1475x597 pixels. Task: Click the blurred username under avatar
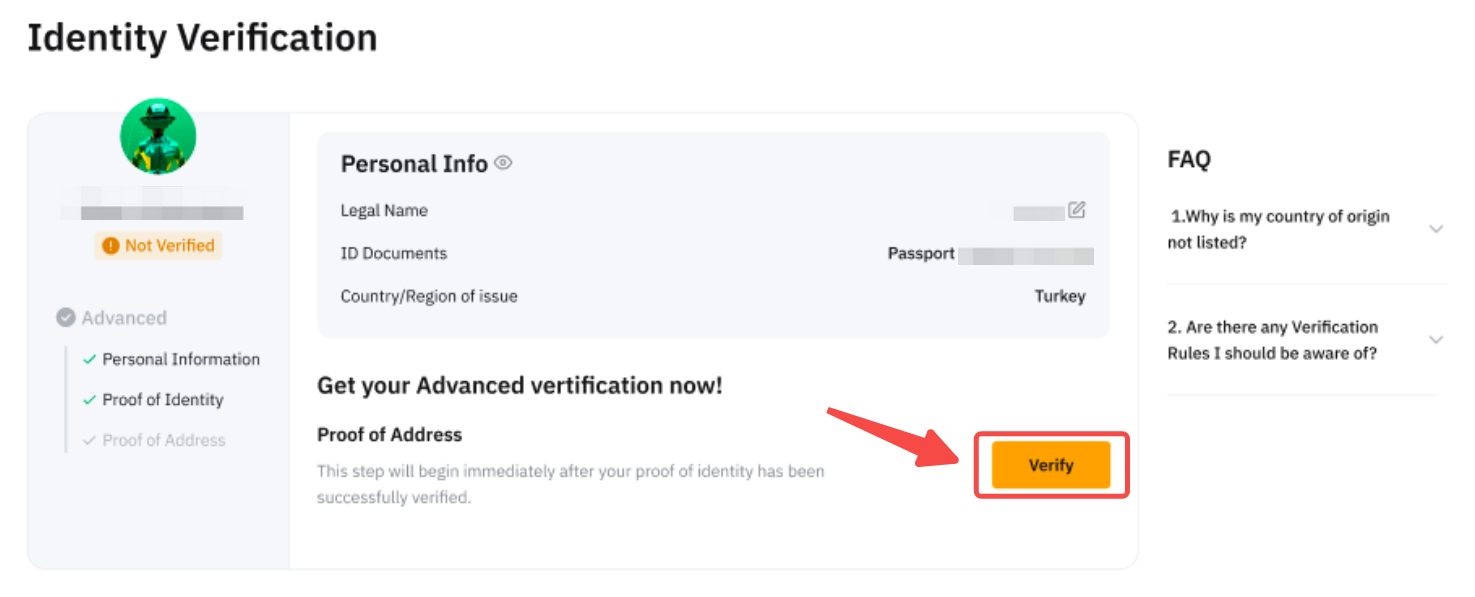[160, 212]
